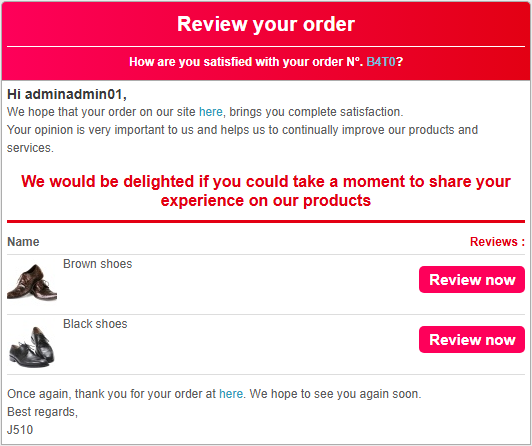The height and width of the screenshot is (446, 532).
Task: Click the 'Your opinion is very important' paragraph
Action: [x=243, y=139]
